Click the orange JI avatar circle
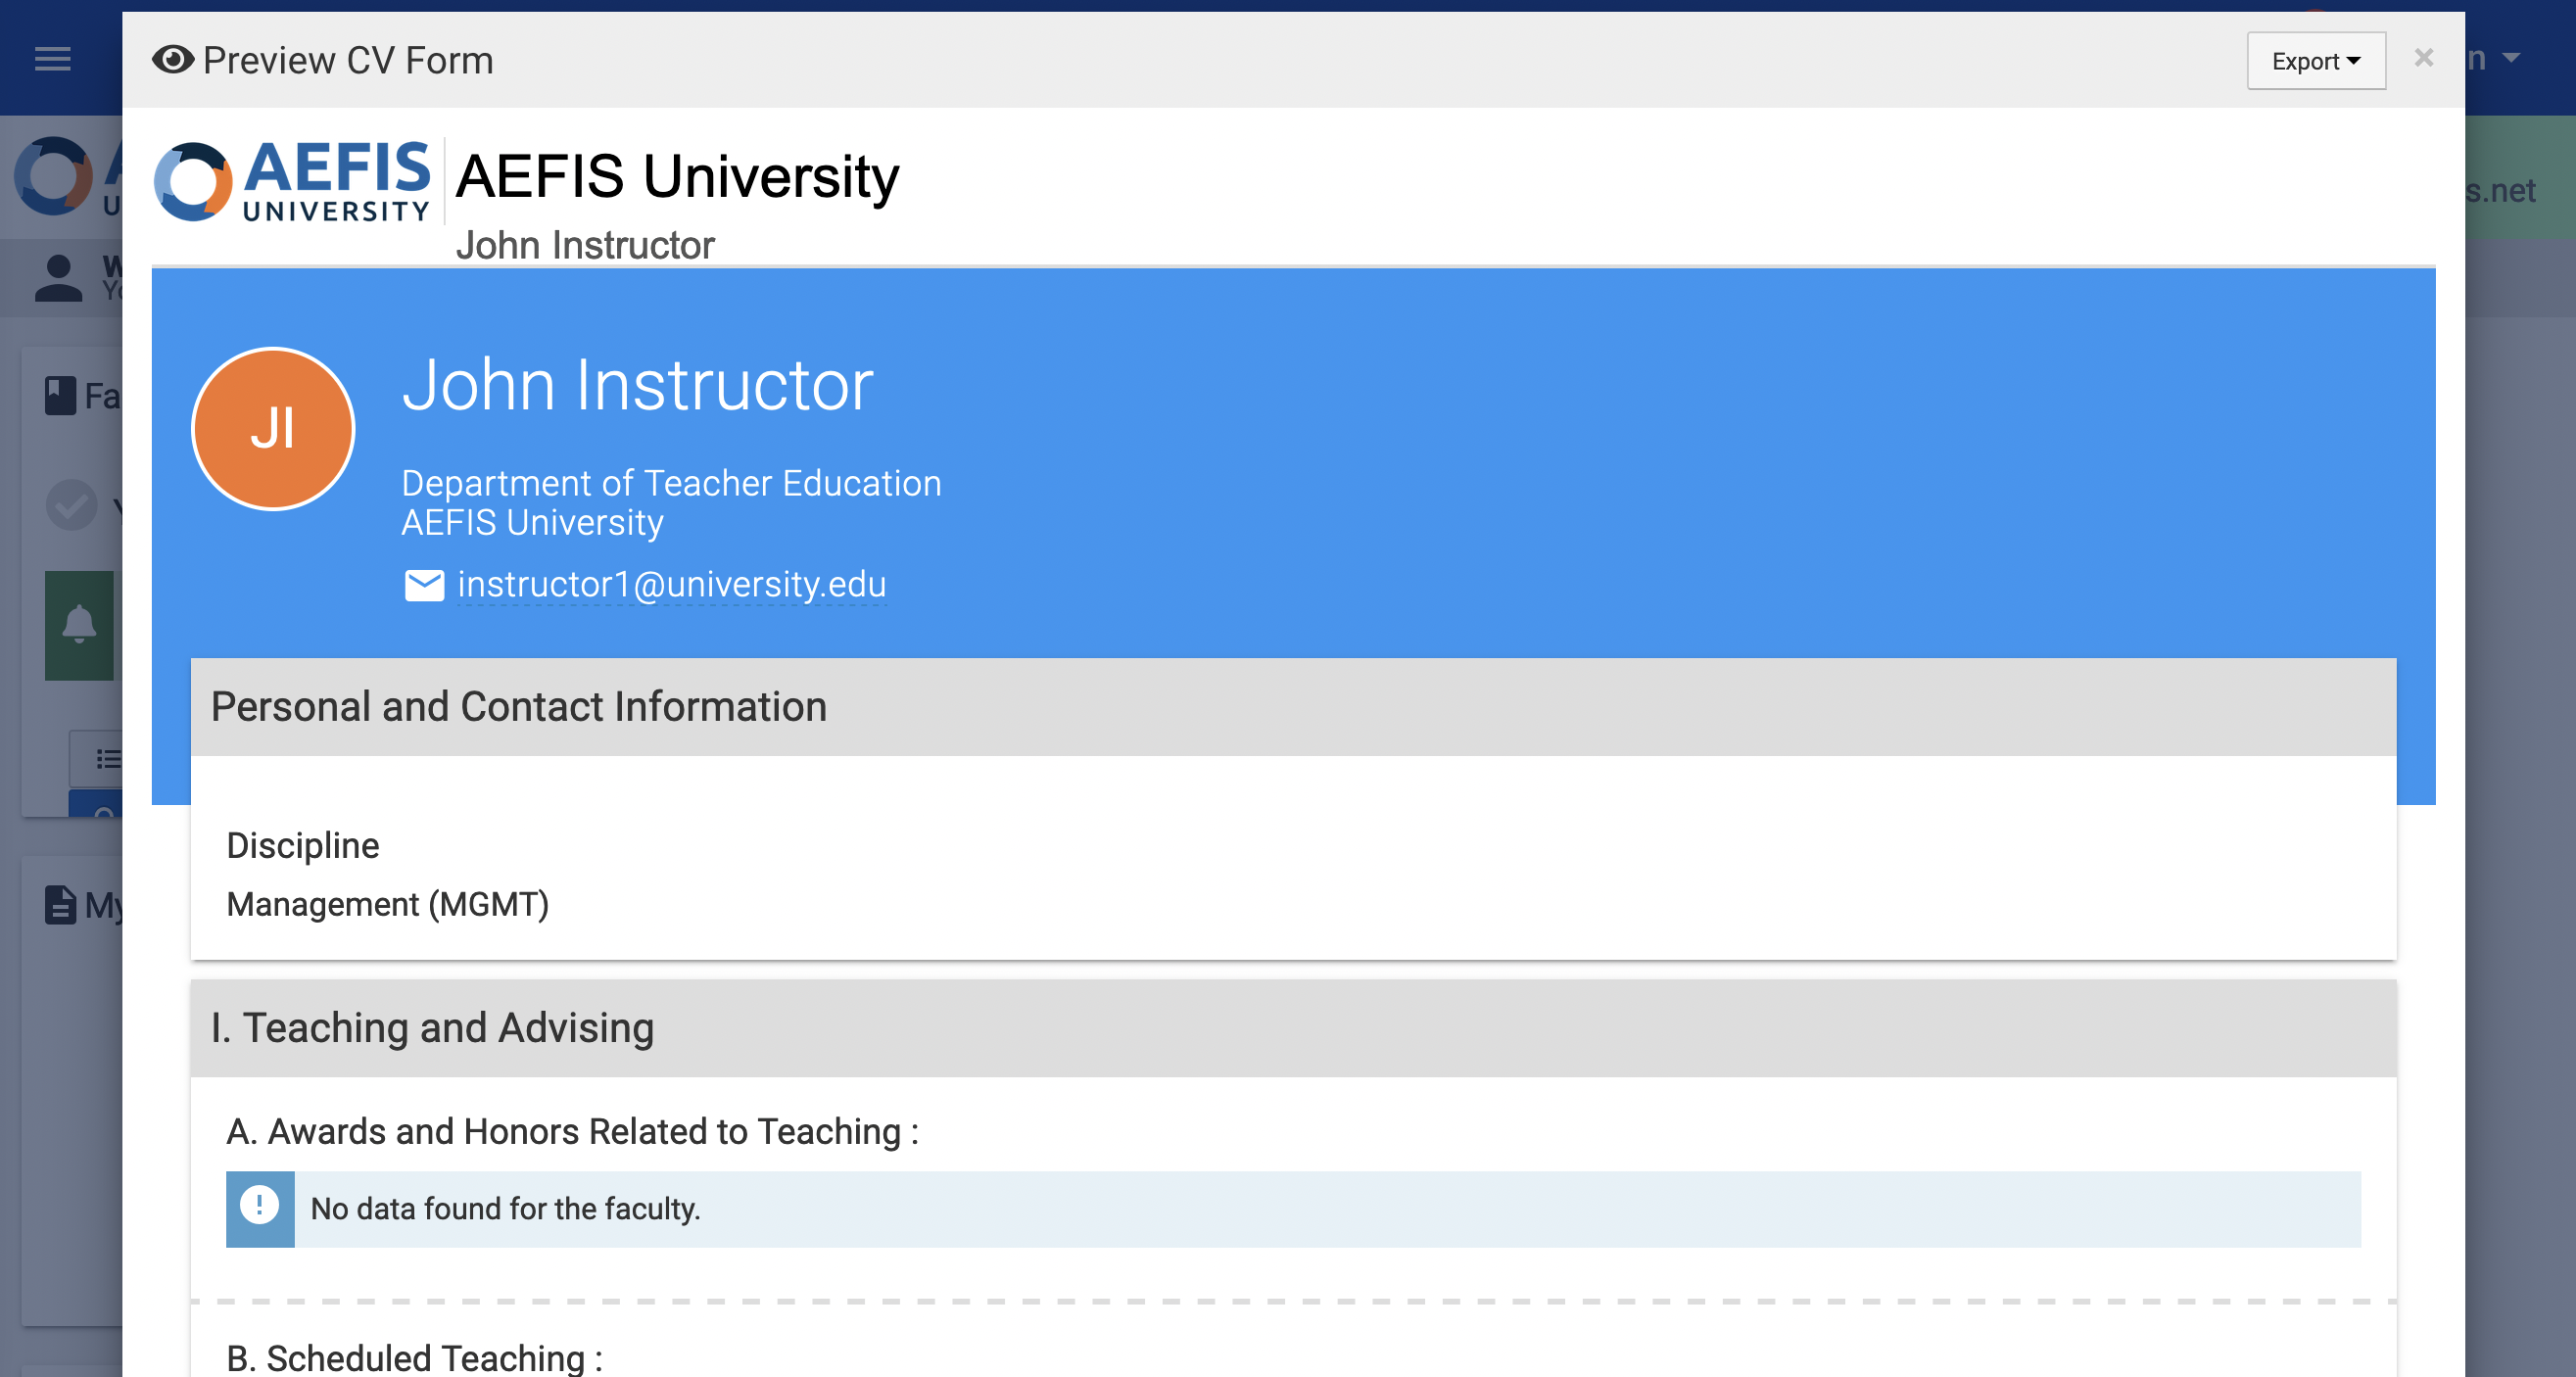The width and height of the screenshot is (2576, 1377). tap(273, 429)
